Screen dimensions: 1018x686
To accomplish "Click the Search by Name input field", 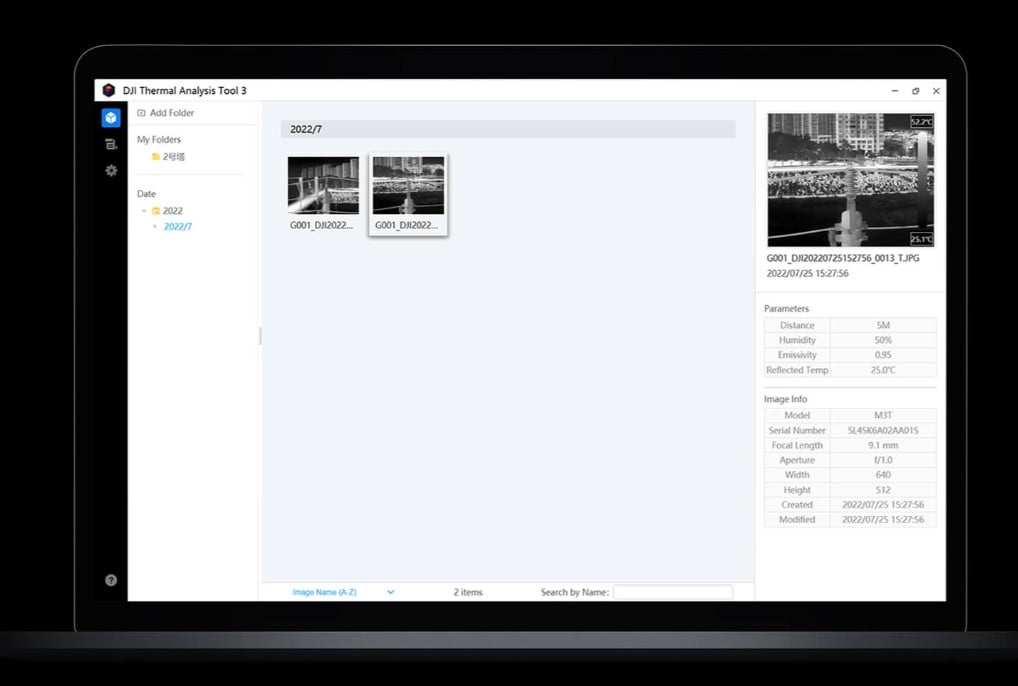I will 672,592.
